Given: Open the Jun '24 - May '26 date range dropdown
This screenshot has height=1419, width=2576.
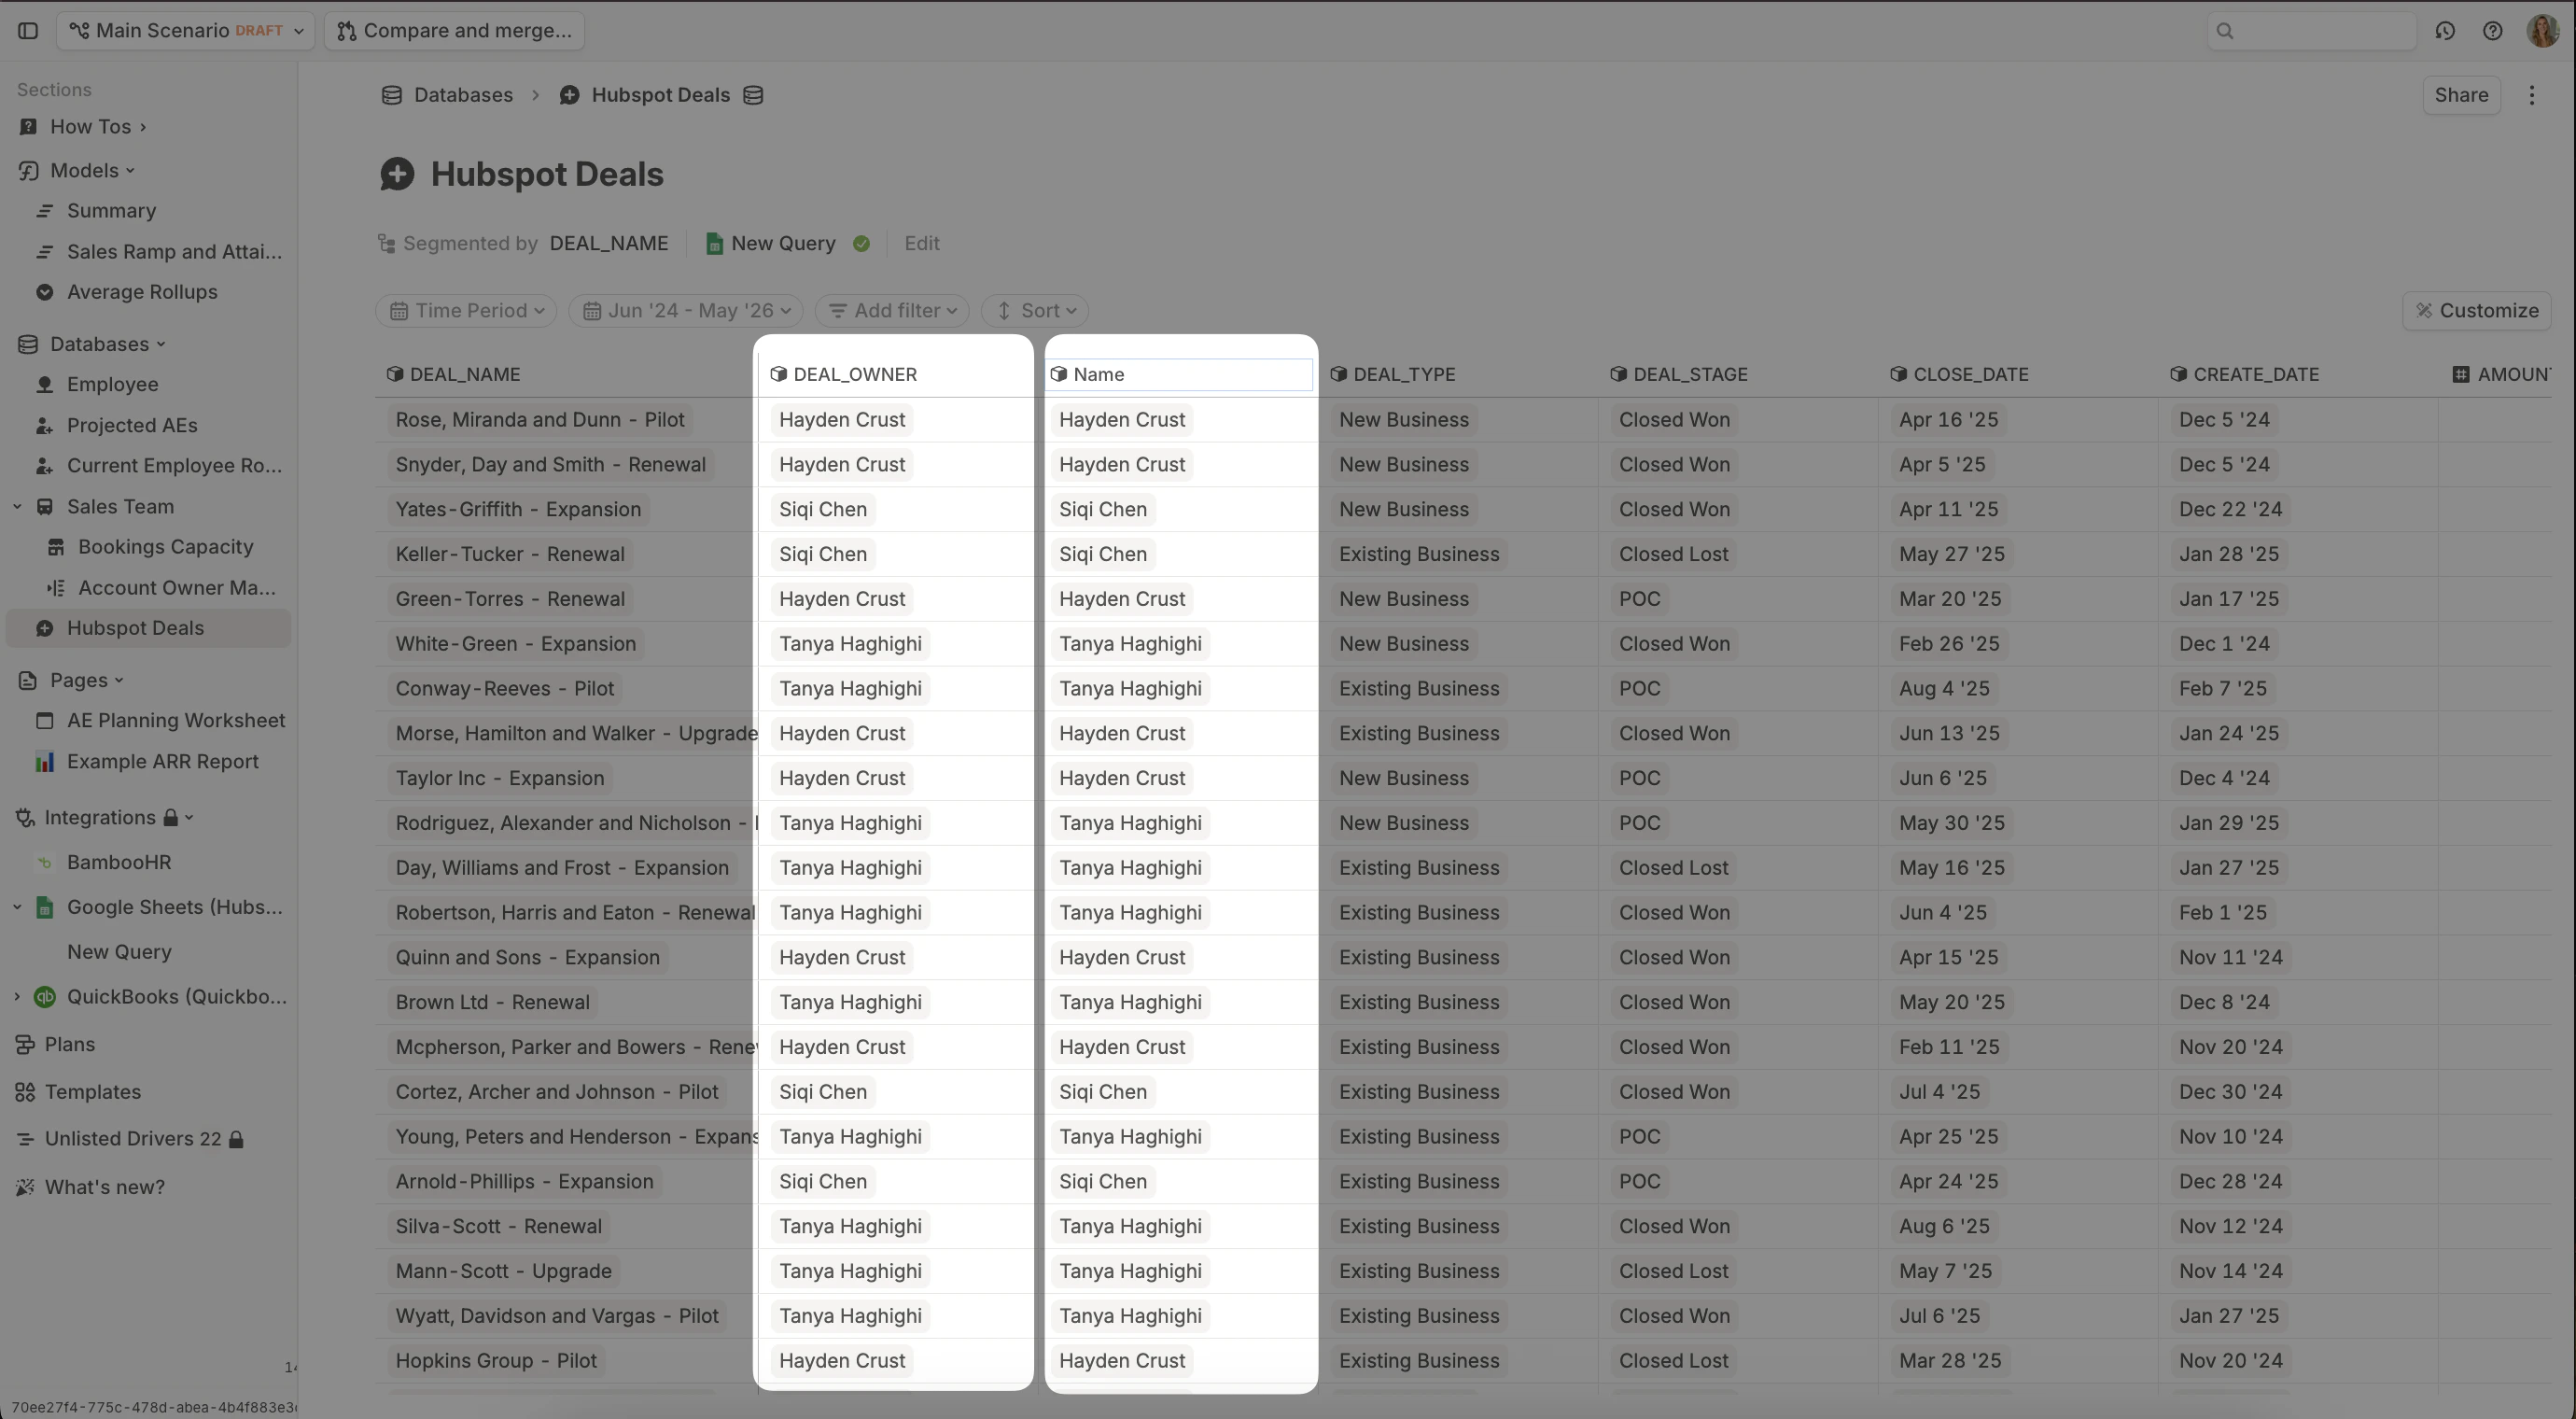Looking at the screenshot, I should 686,310.
